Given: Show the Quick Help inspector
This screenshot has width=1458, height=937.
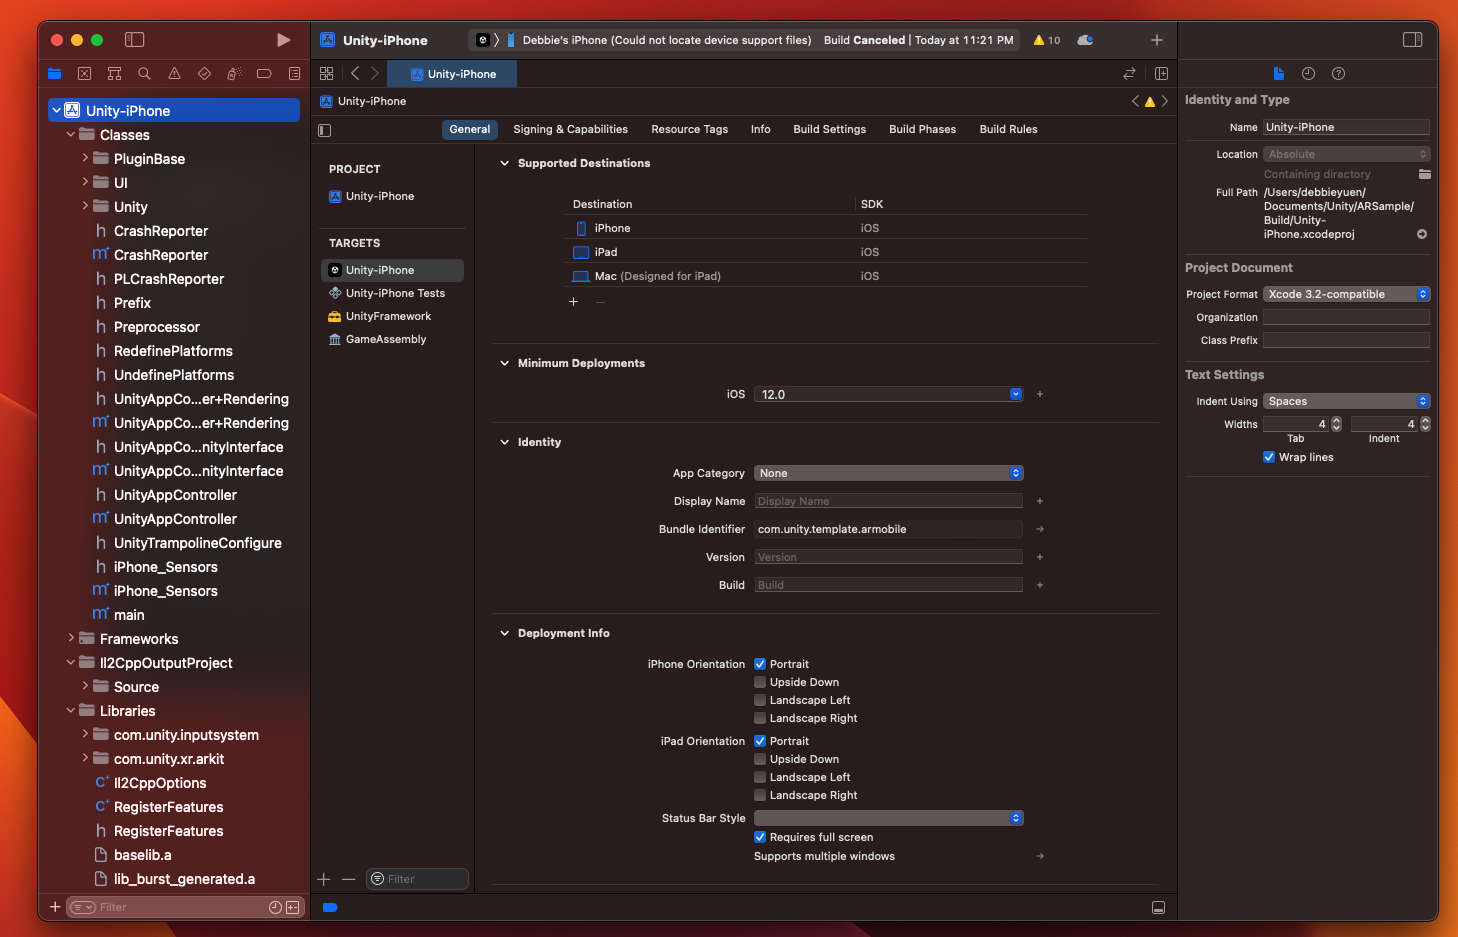Looking at the screenshot, I should click(1338, 74).
